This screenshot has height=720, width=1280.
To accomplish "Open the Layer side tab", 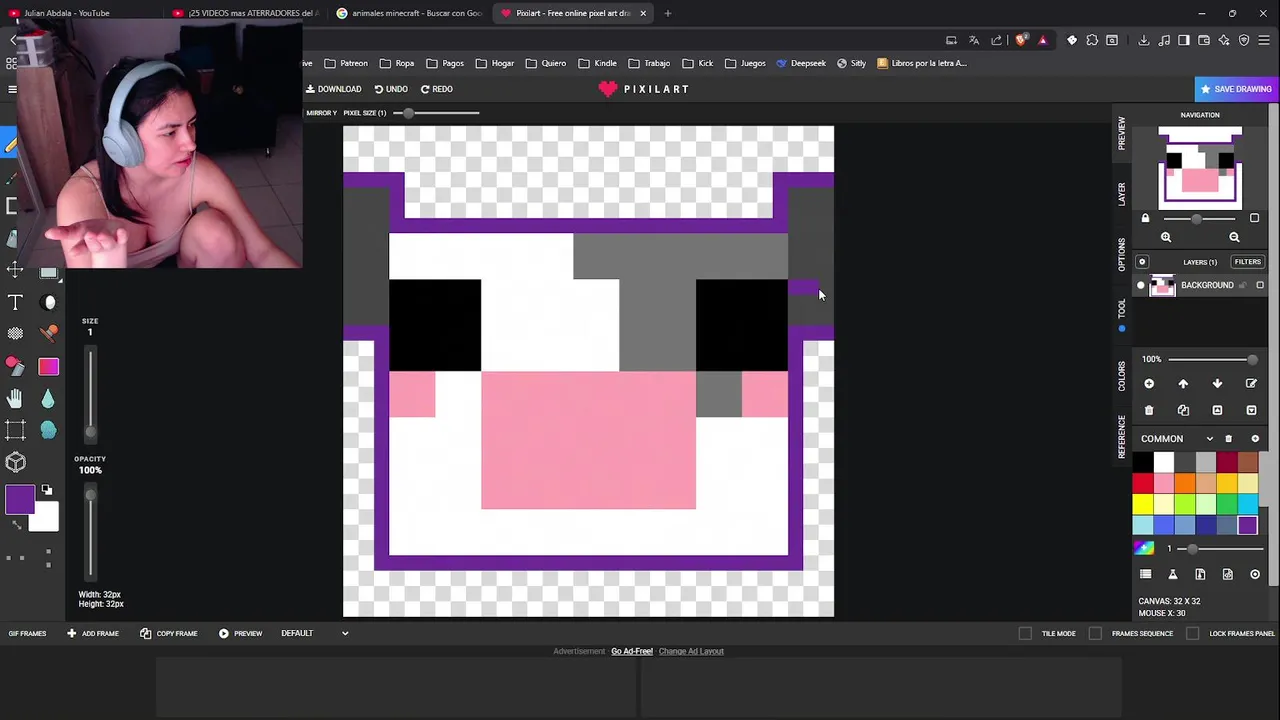I will pyautogui.click(x=1122, y=194).
